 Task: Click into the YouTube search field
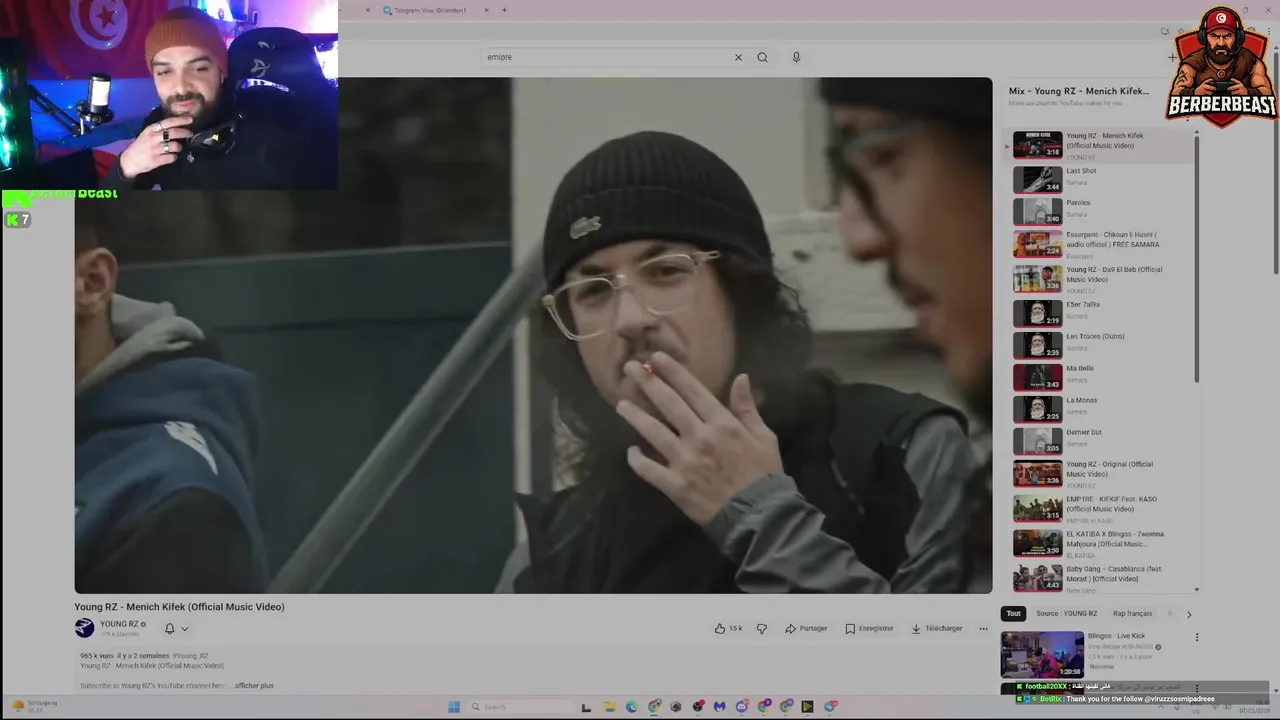(608, 57)
